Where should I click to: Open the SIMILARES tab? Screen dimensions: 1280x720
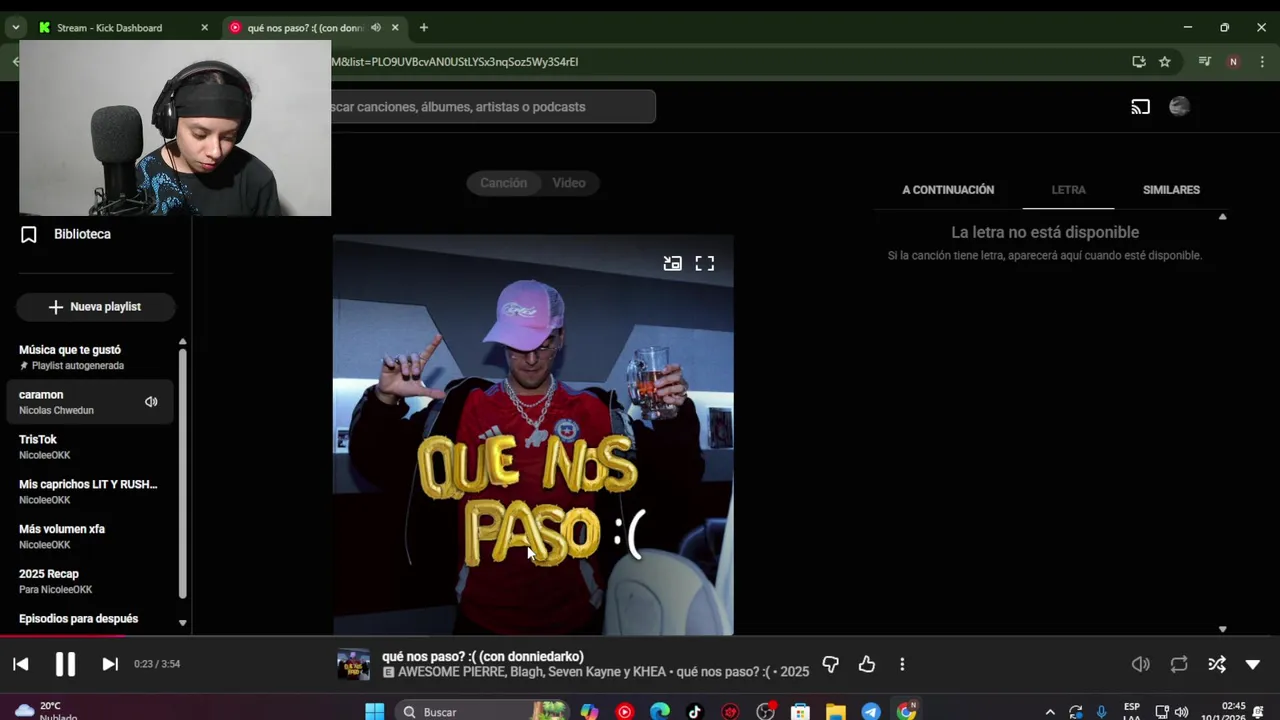coord(1171,190)
